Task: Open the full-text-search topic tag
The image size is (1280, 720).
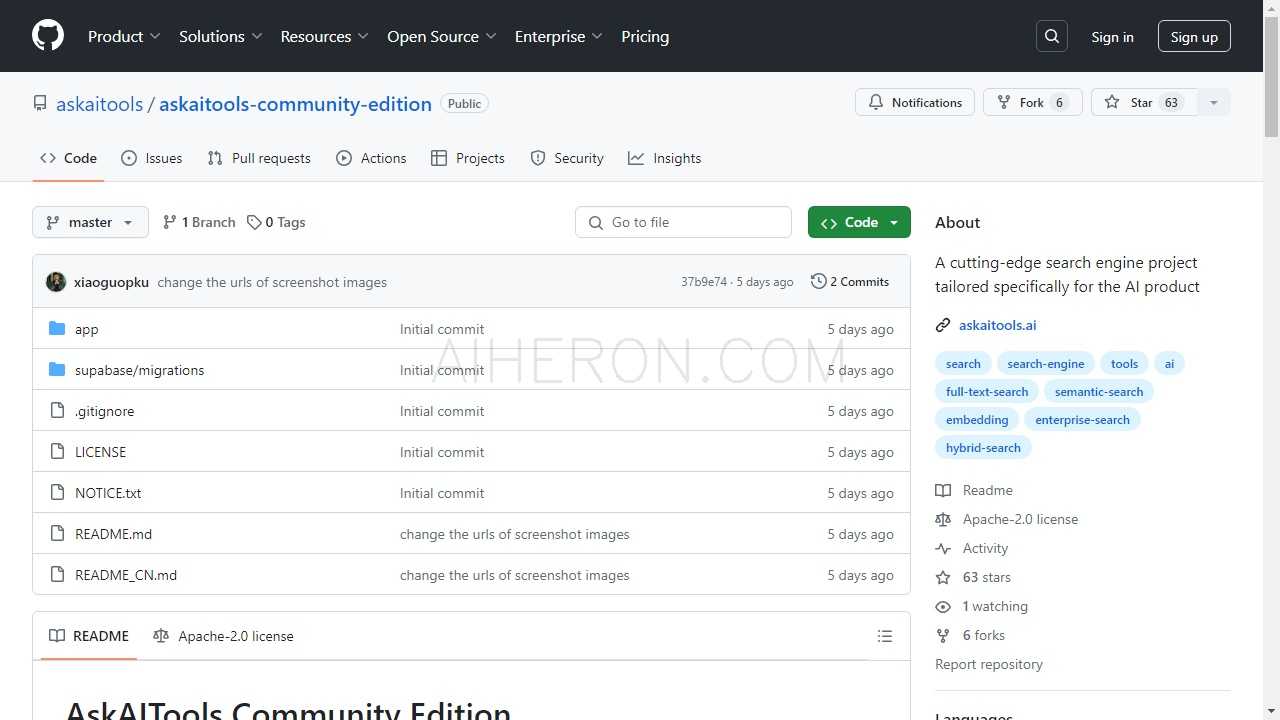Action: point(987,392)
